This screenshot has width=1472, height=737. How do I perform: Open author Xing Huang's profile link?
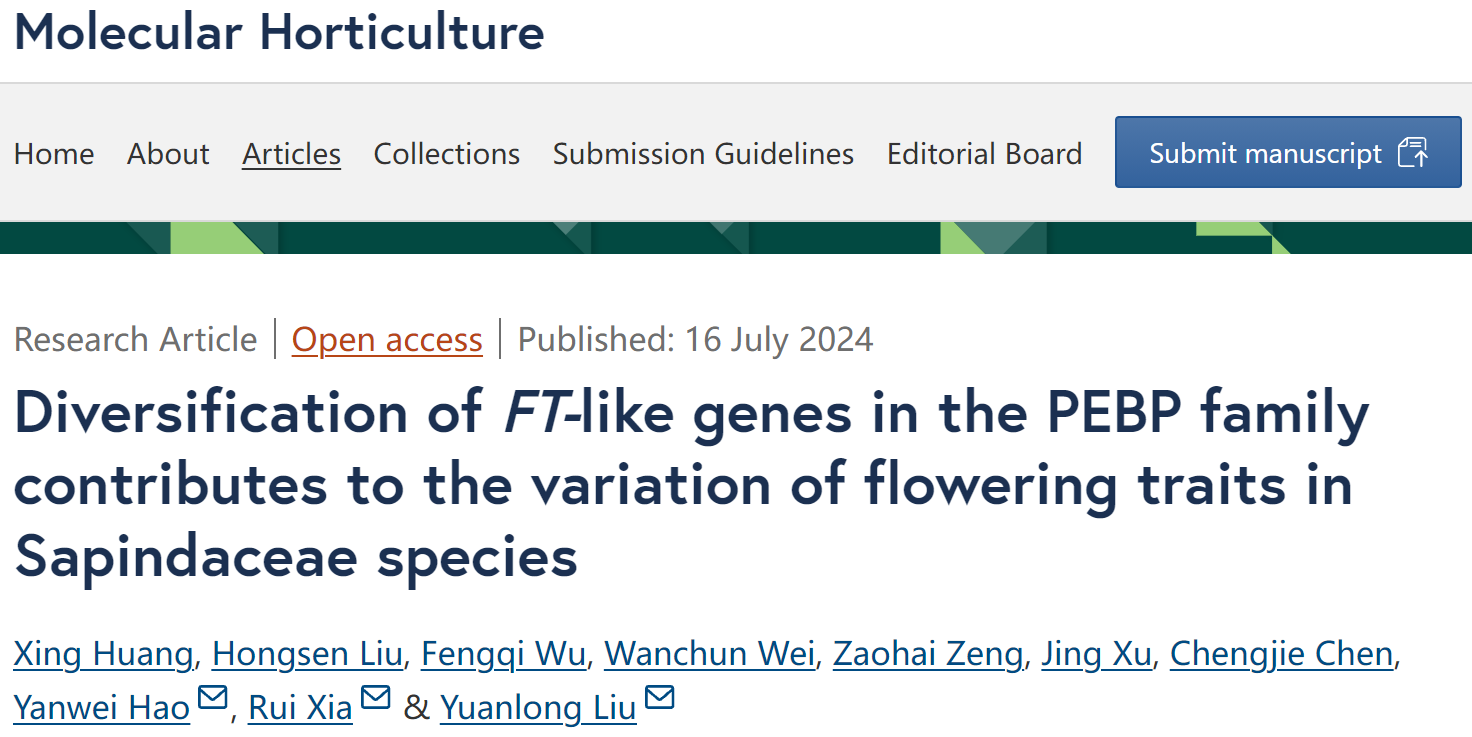point(103,654)
